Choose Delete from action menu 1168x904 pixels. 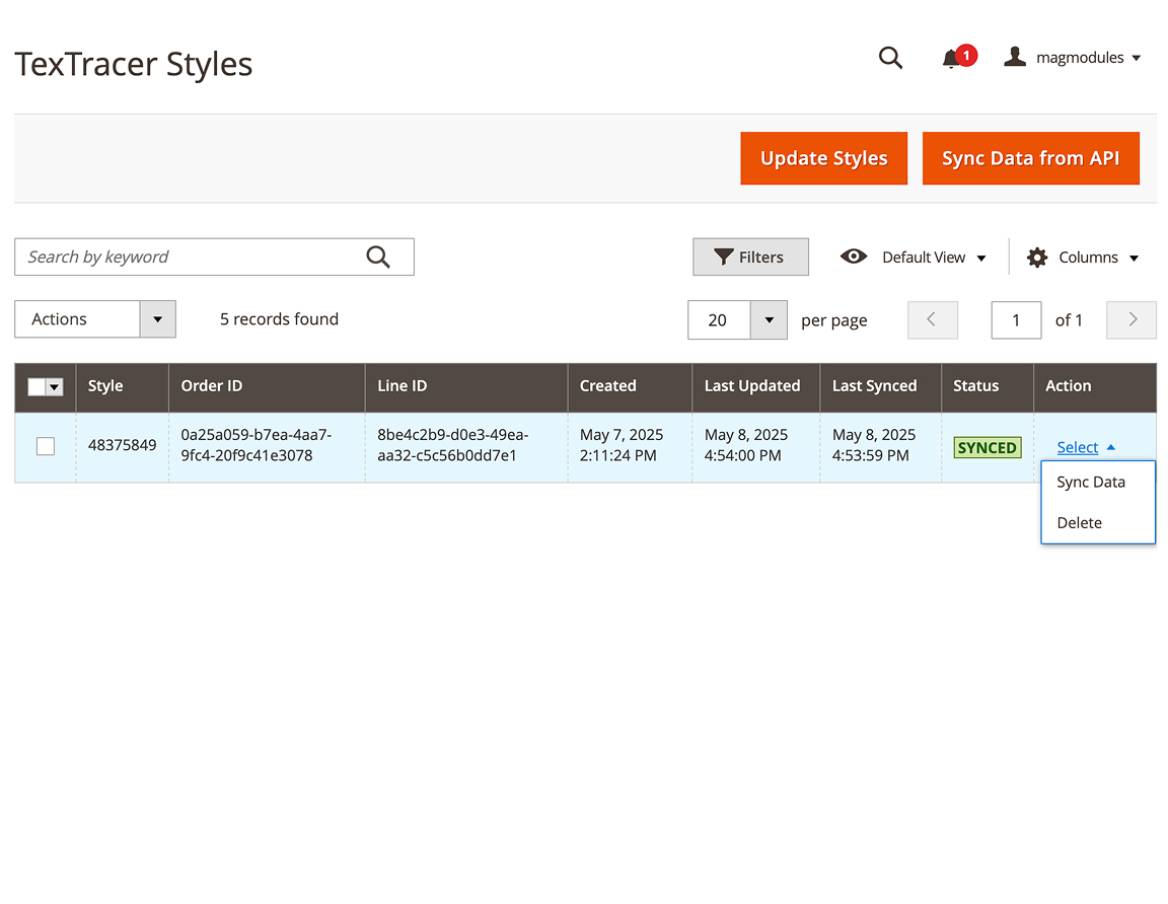pyautogui.click(x=1079, y=523)
